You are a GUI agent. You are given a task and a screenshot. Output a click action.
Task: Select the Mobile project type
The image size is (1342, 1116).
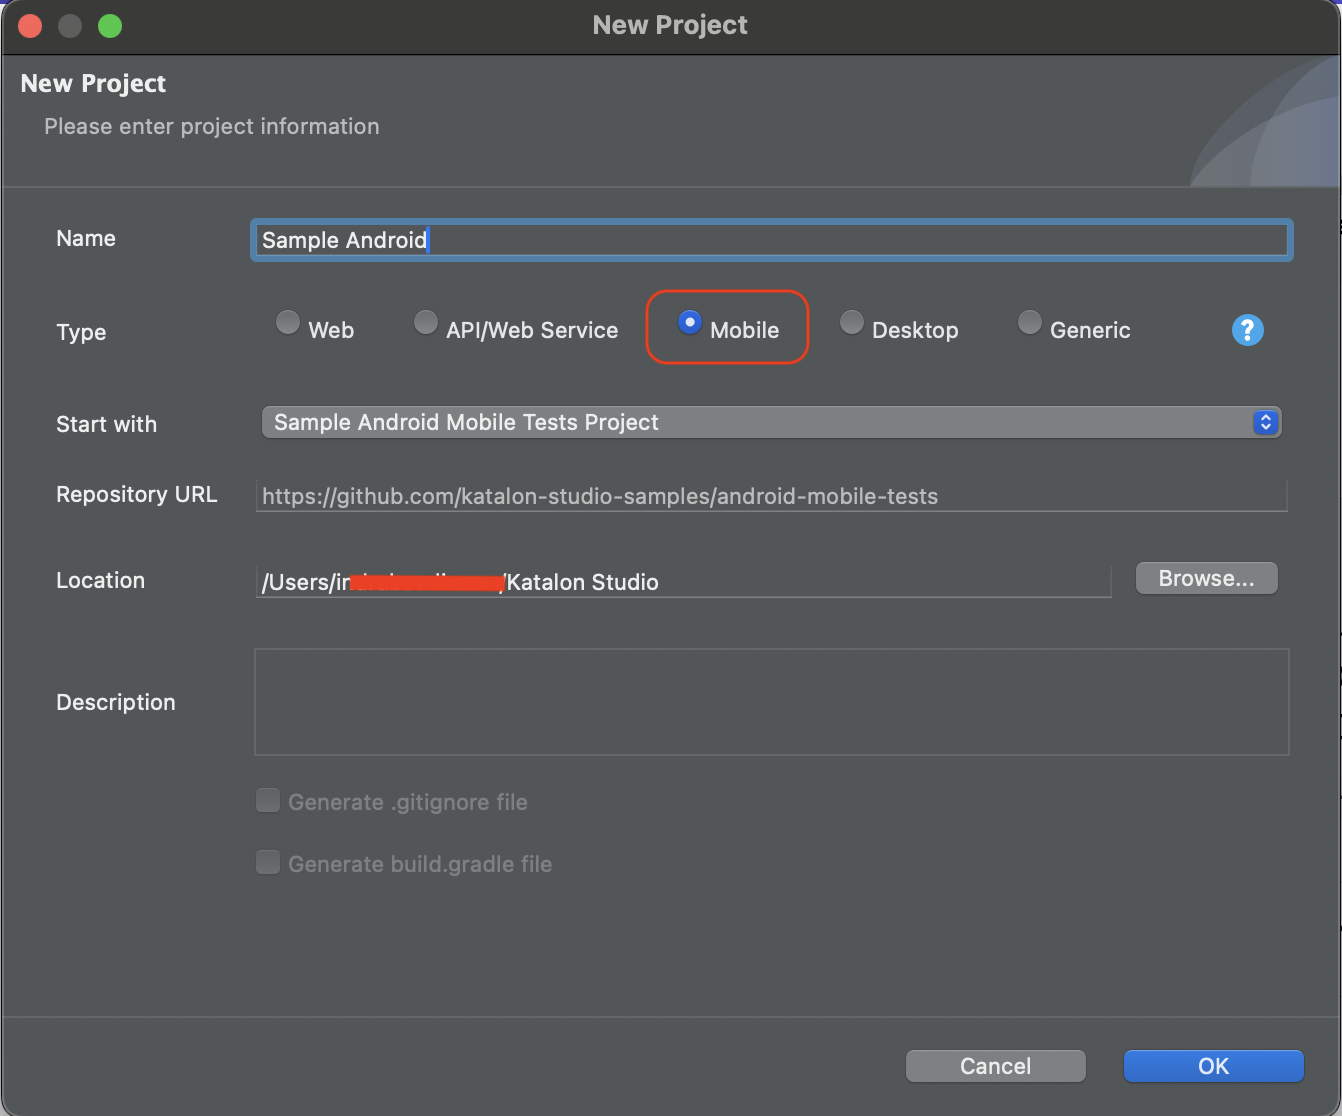click(689, 323)
